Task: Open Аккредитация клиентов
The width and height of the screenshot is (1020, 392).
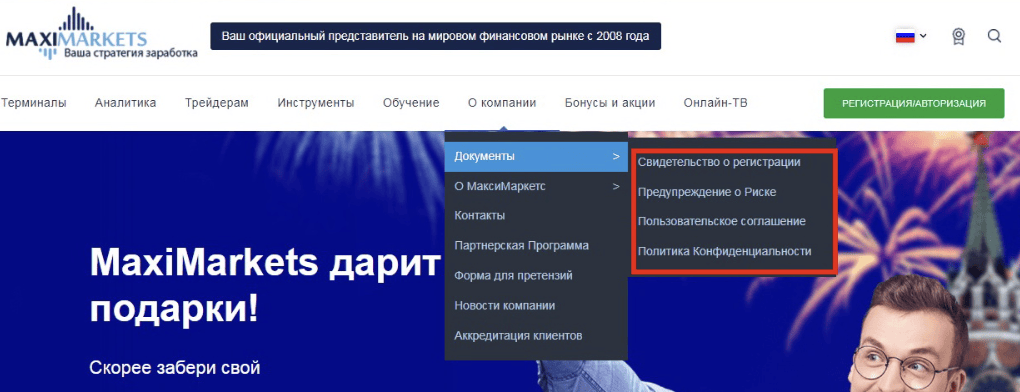Action: click(x=518, y=336)
